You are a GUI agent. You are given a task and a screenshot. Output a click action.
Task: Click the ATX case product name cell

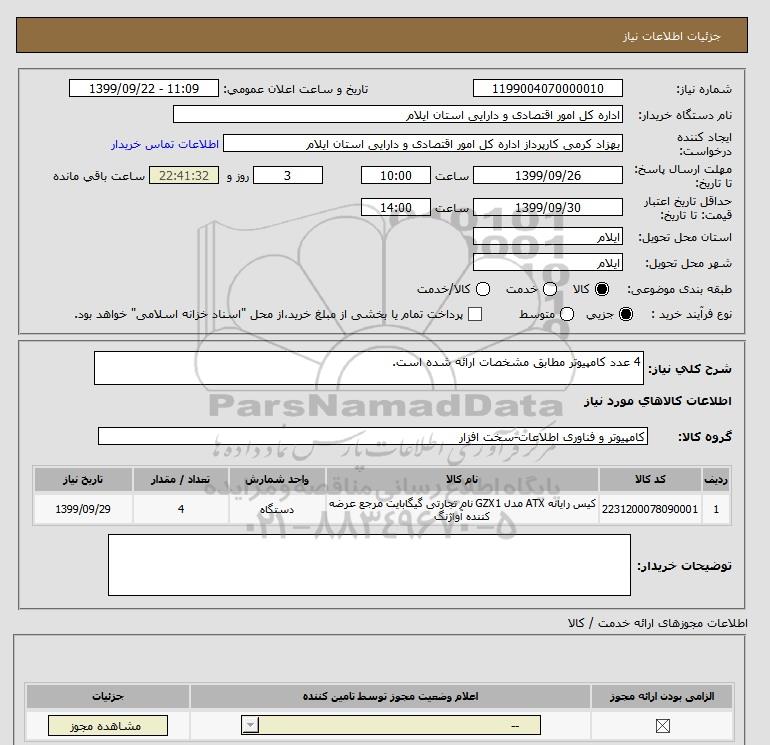click(x=462, y=509)
